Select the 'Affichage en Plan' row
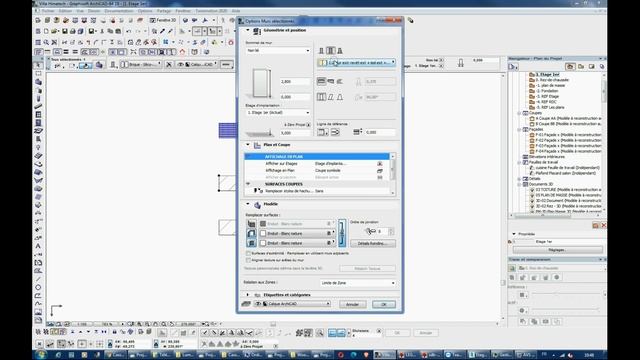The image size is (640, 360). coord(318,171)
